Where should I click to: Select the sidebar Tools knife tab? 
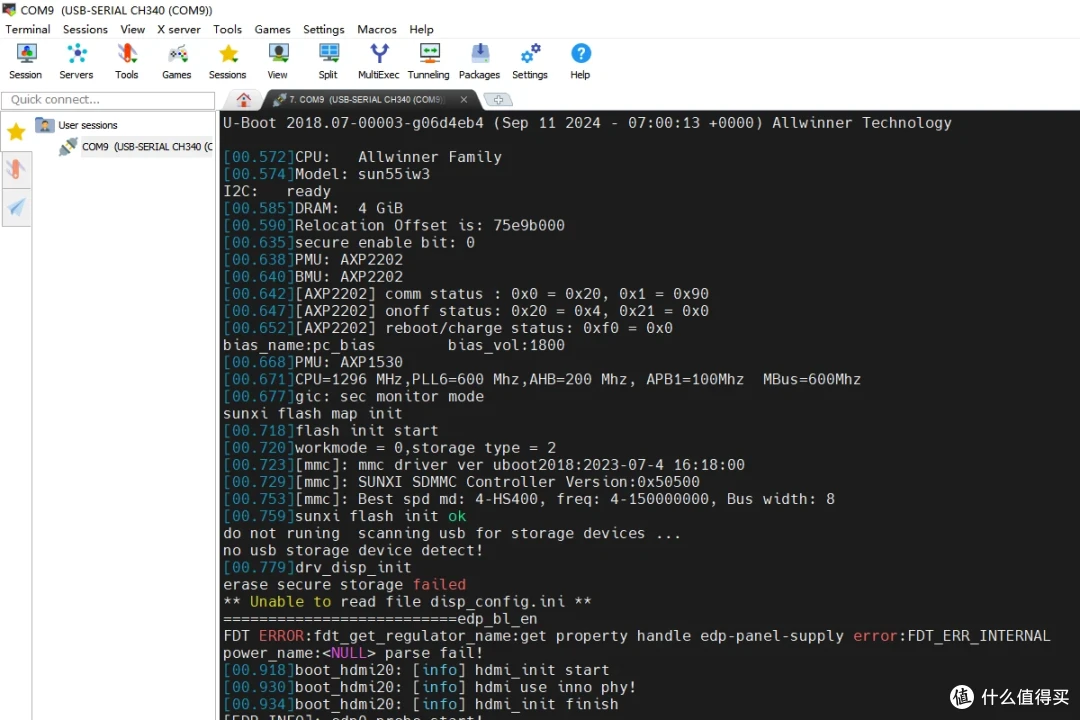16,169
